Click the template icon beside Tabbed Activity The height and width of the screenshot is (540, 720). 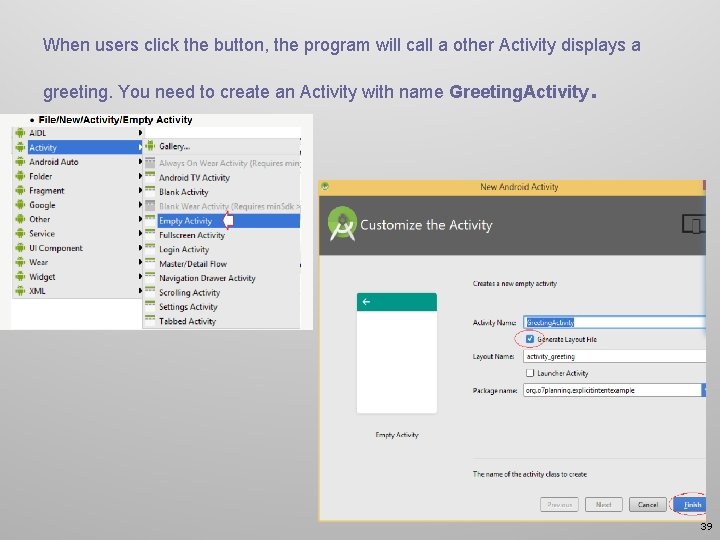[150, 321]
